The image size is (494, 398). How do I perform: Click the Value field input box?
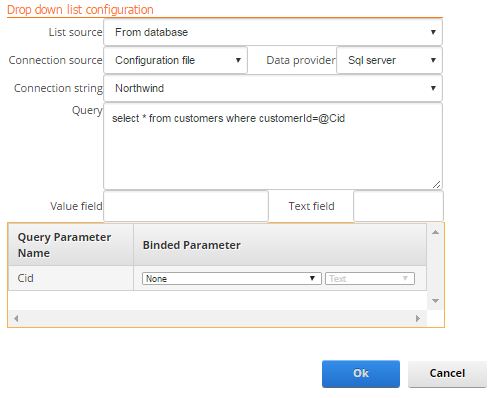tap(186, 206)
